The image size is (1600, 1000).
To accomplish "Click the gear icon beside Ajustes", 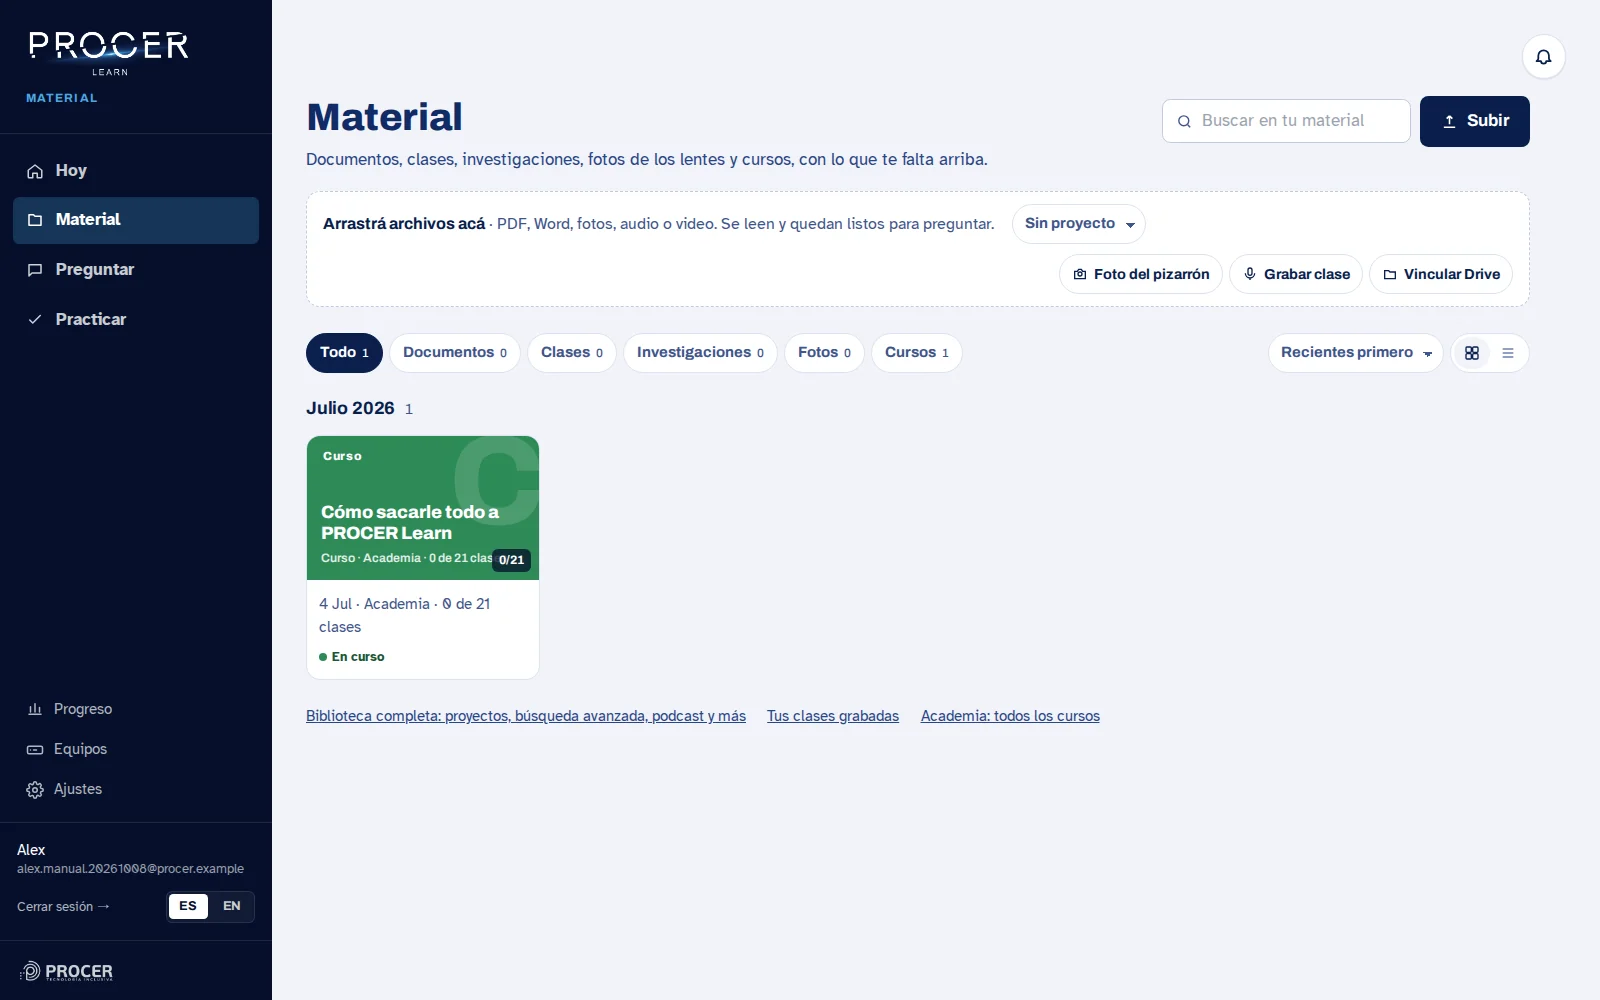I will (x=35, y=790).
